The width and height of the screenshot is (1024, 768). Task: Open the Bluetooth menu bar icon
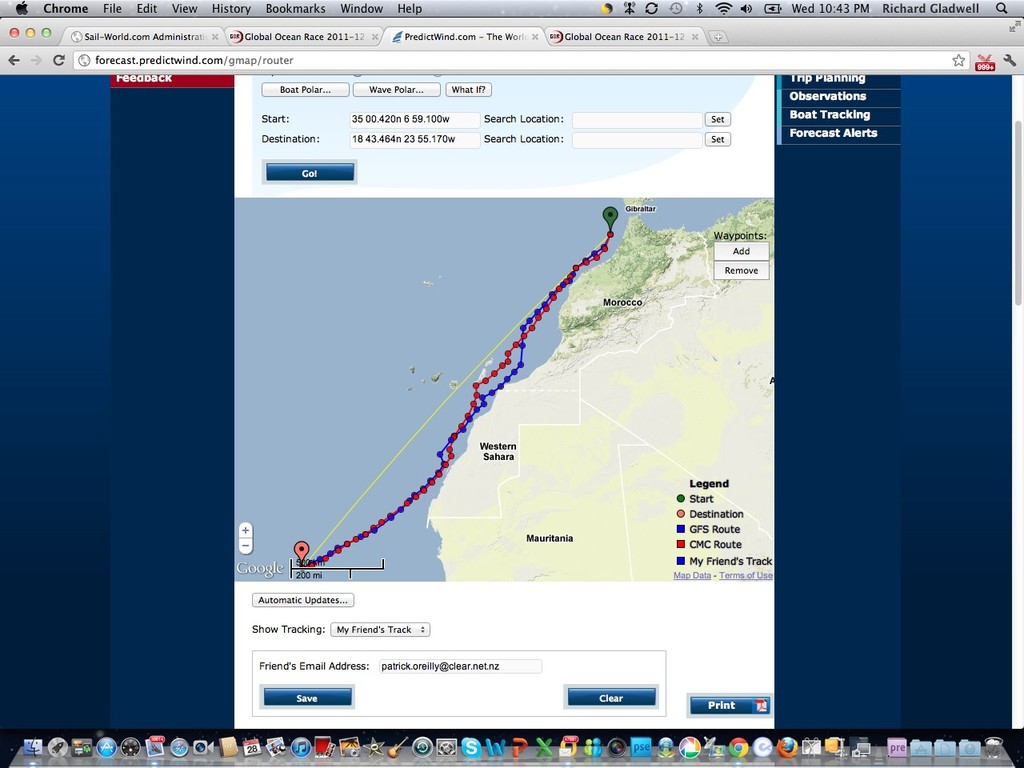(x=699, y=8)
